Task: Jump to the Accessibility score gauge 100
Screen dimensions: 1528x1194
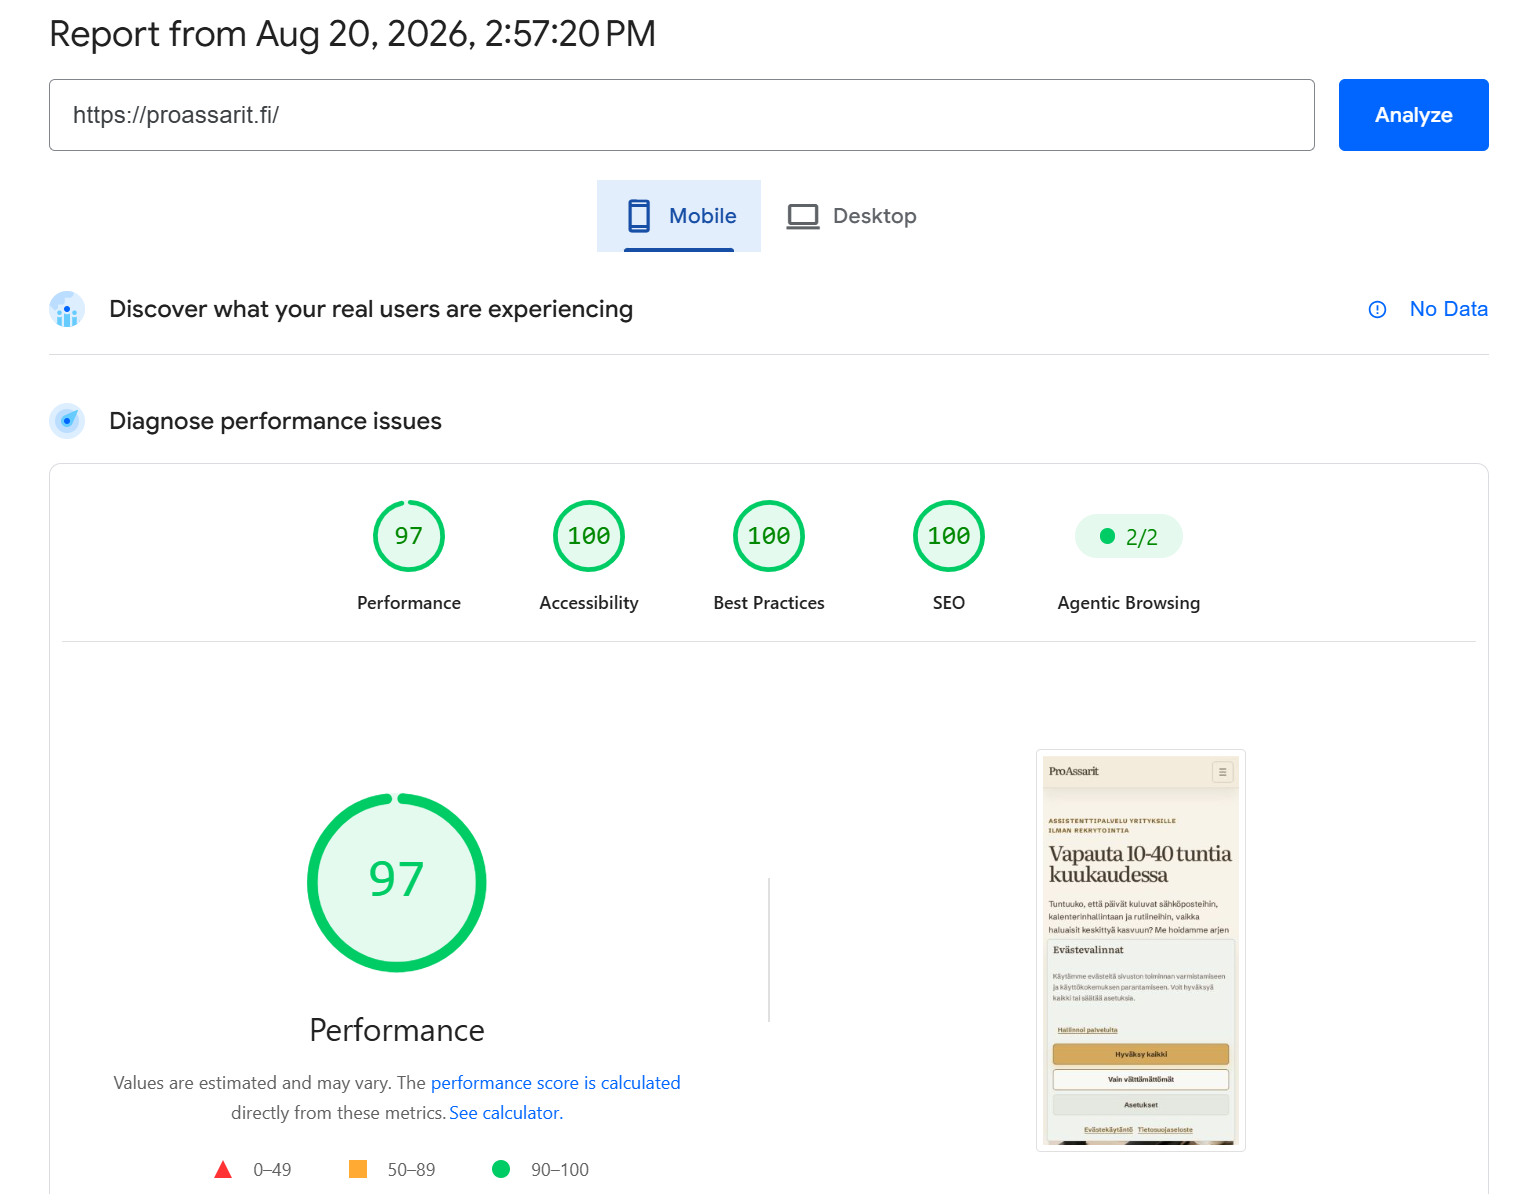Action: (589, 536)
